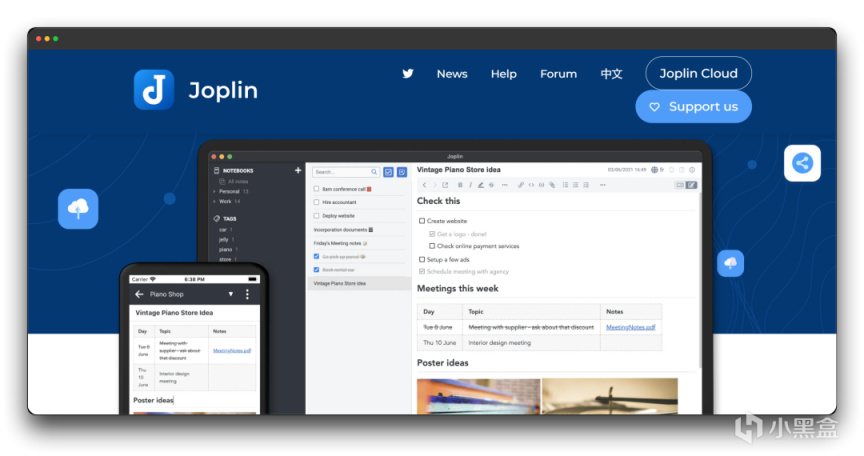The height and width of the screenshot is (456, 864).
Task: Select the car tag
Action: tap(223, 230)
